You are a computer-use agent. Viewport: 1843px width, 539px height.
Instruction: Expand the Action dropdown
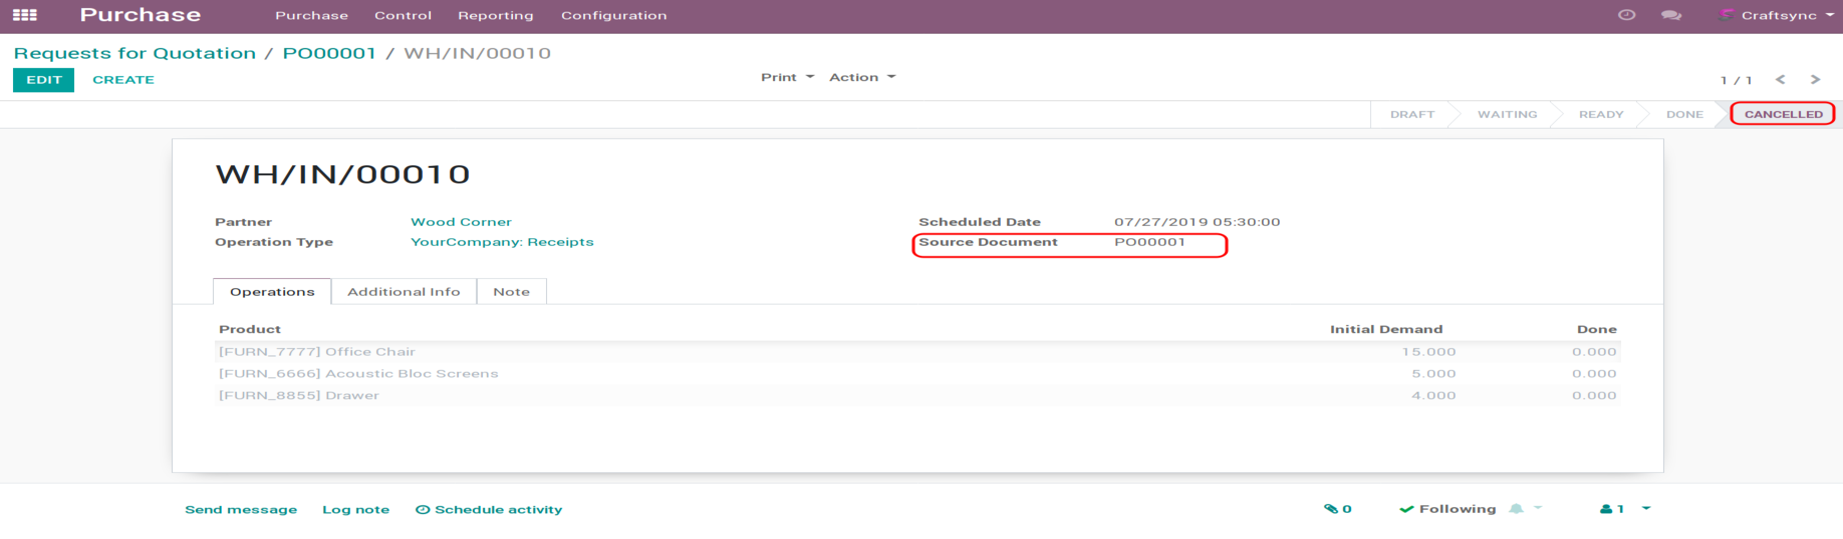[861, 77]
